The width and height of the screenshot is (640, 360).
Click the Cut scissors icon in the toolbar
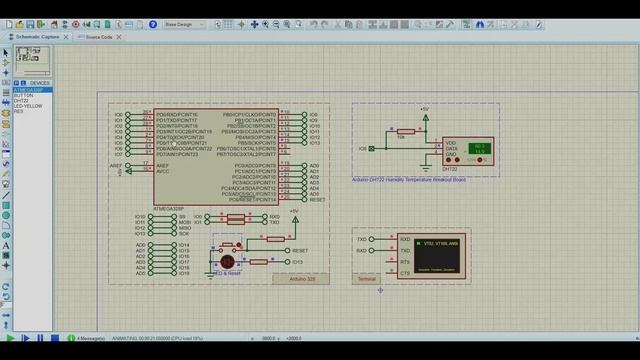338,24
